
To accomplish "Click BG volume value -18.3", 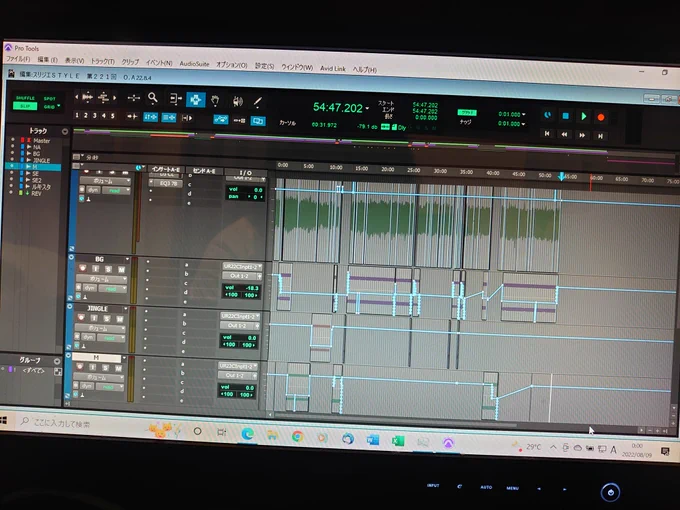I will tap(251, 288).
